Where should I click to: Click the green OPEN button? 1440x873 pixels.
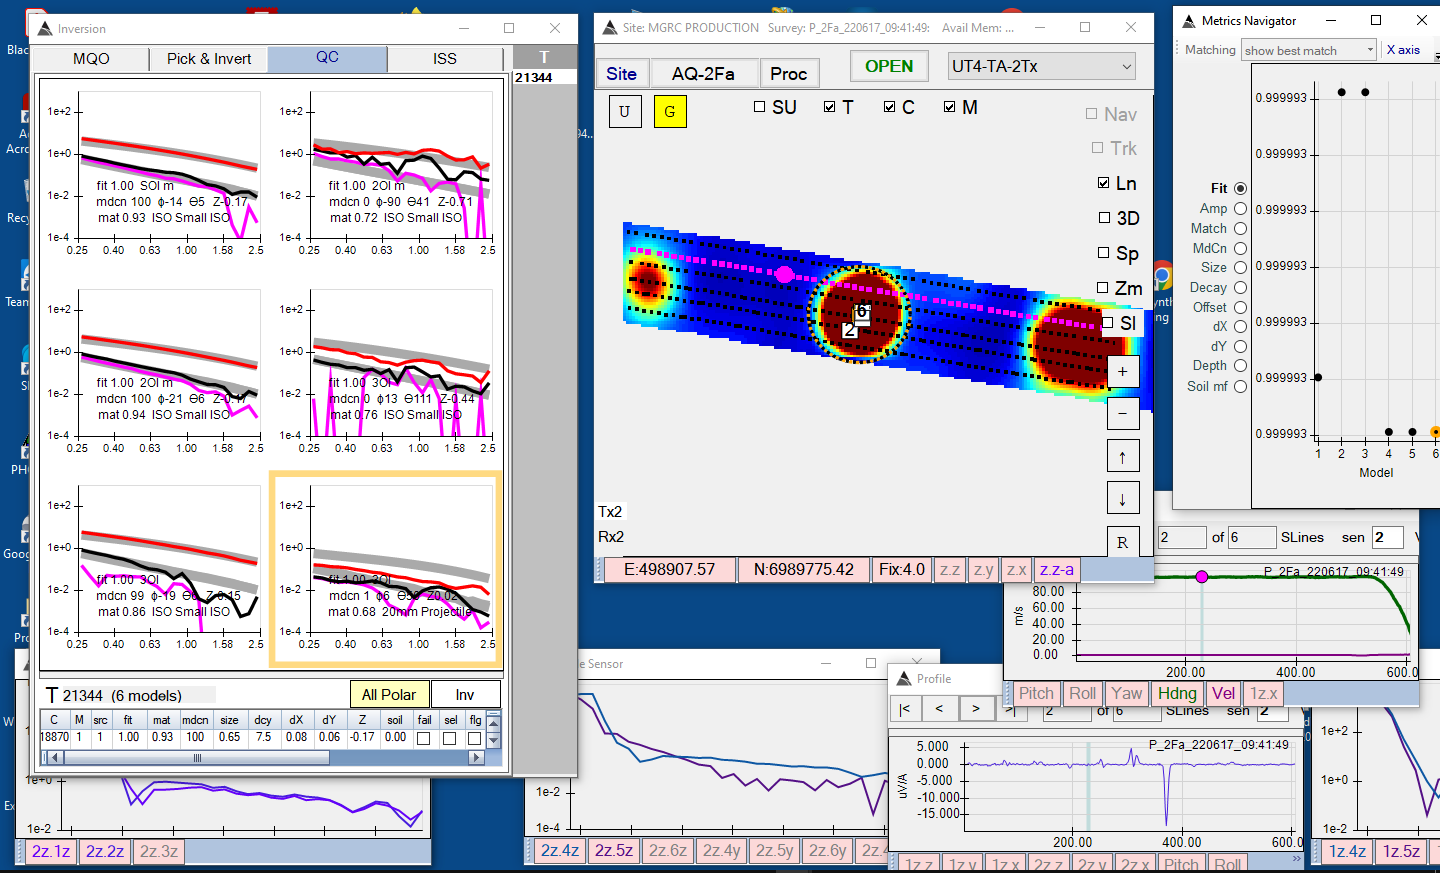(889, 66)
